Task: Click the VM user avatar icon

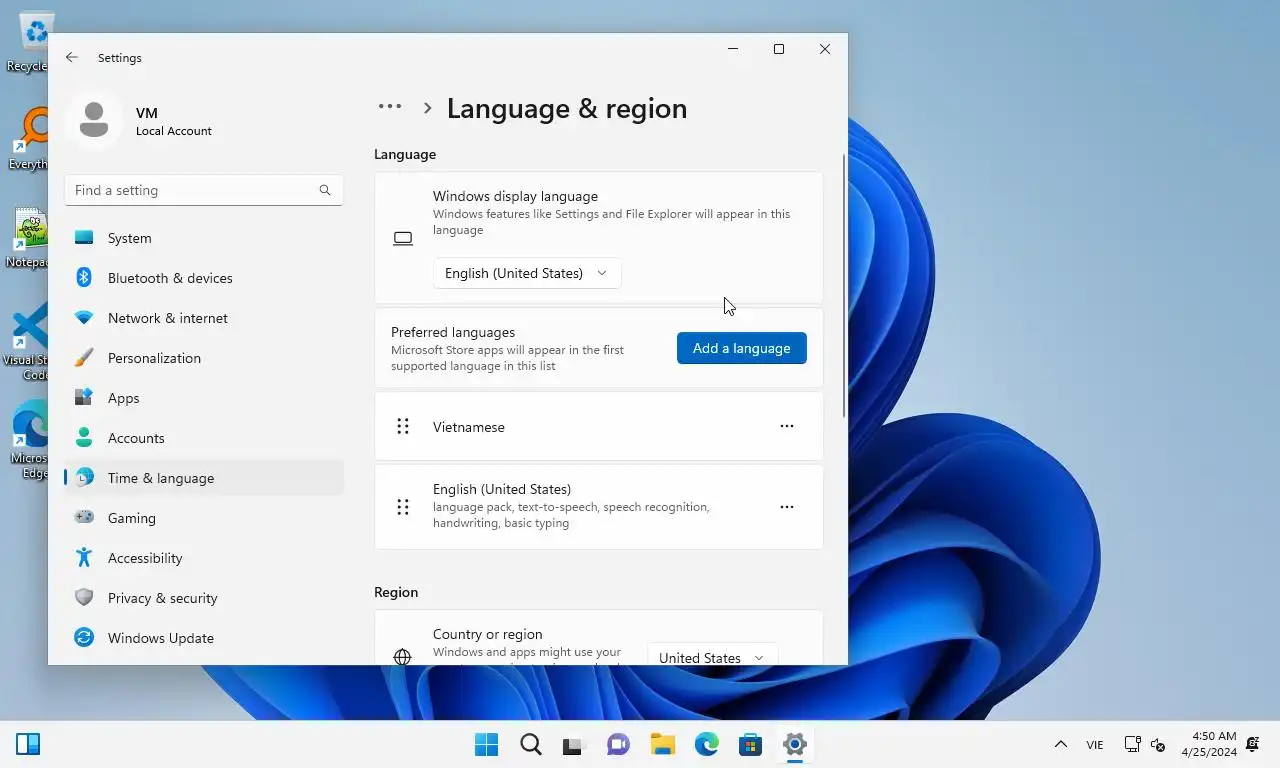Action: (x=94, y=120)
